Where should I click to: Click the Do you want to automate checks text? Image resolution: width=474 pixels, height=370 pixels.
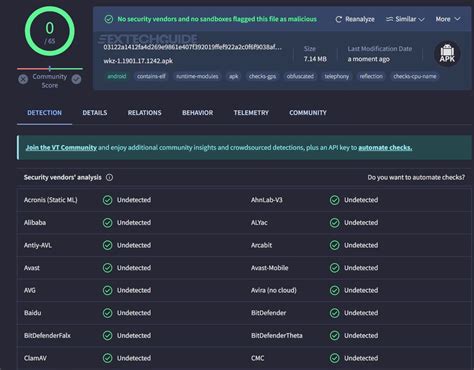416,177
